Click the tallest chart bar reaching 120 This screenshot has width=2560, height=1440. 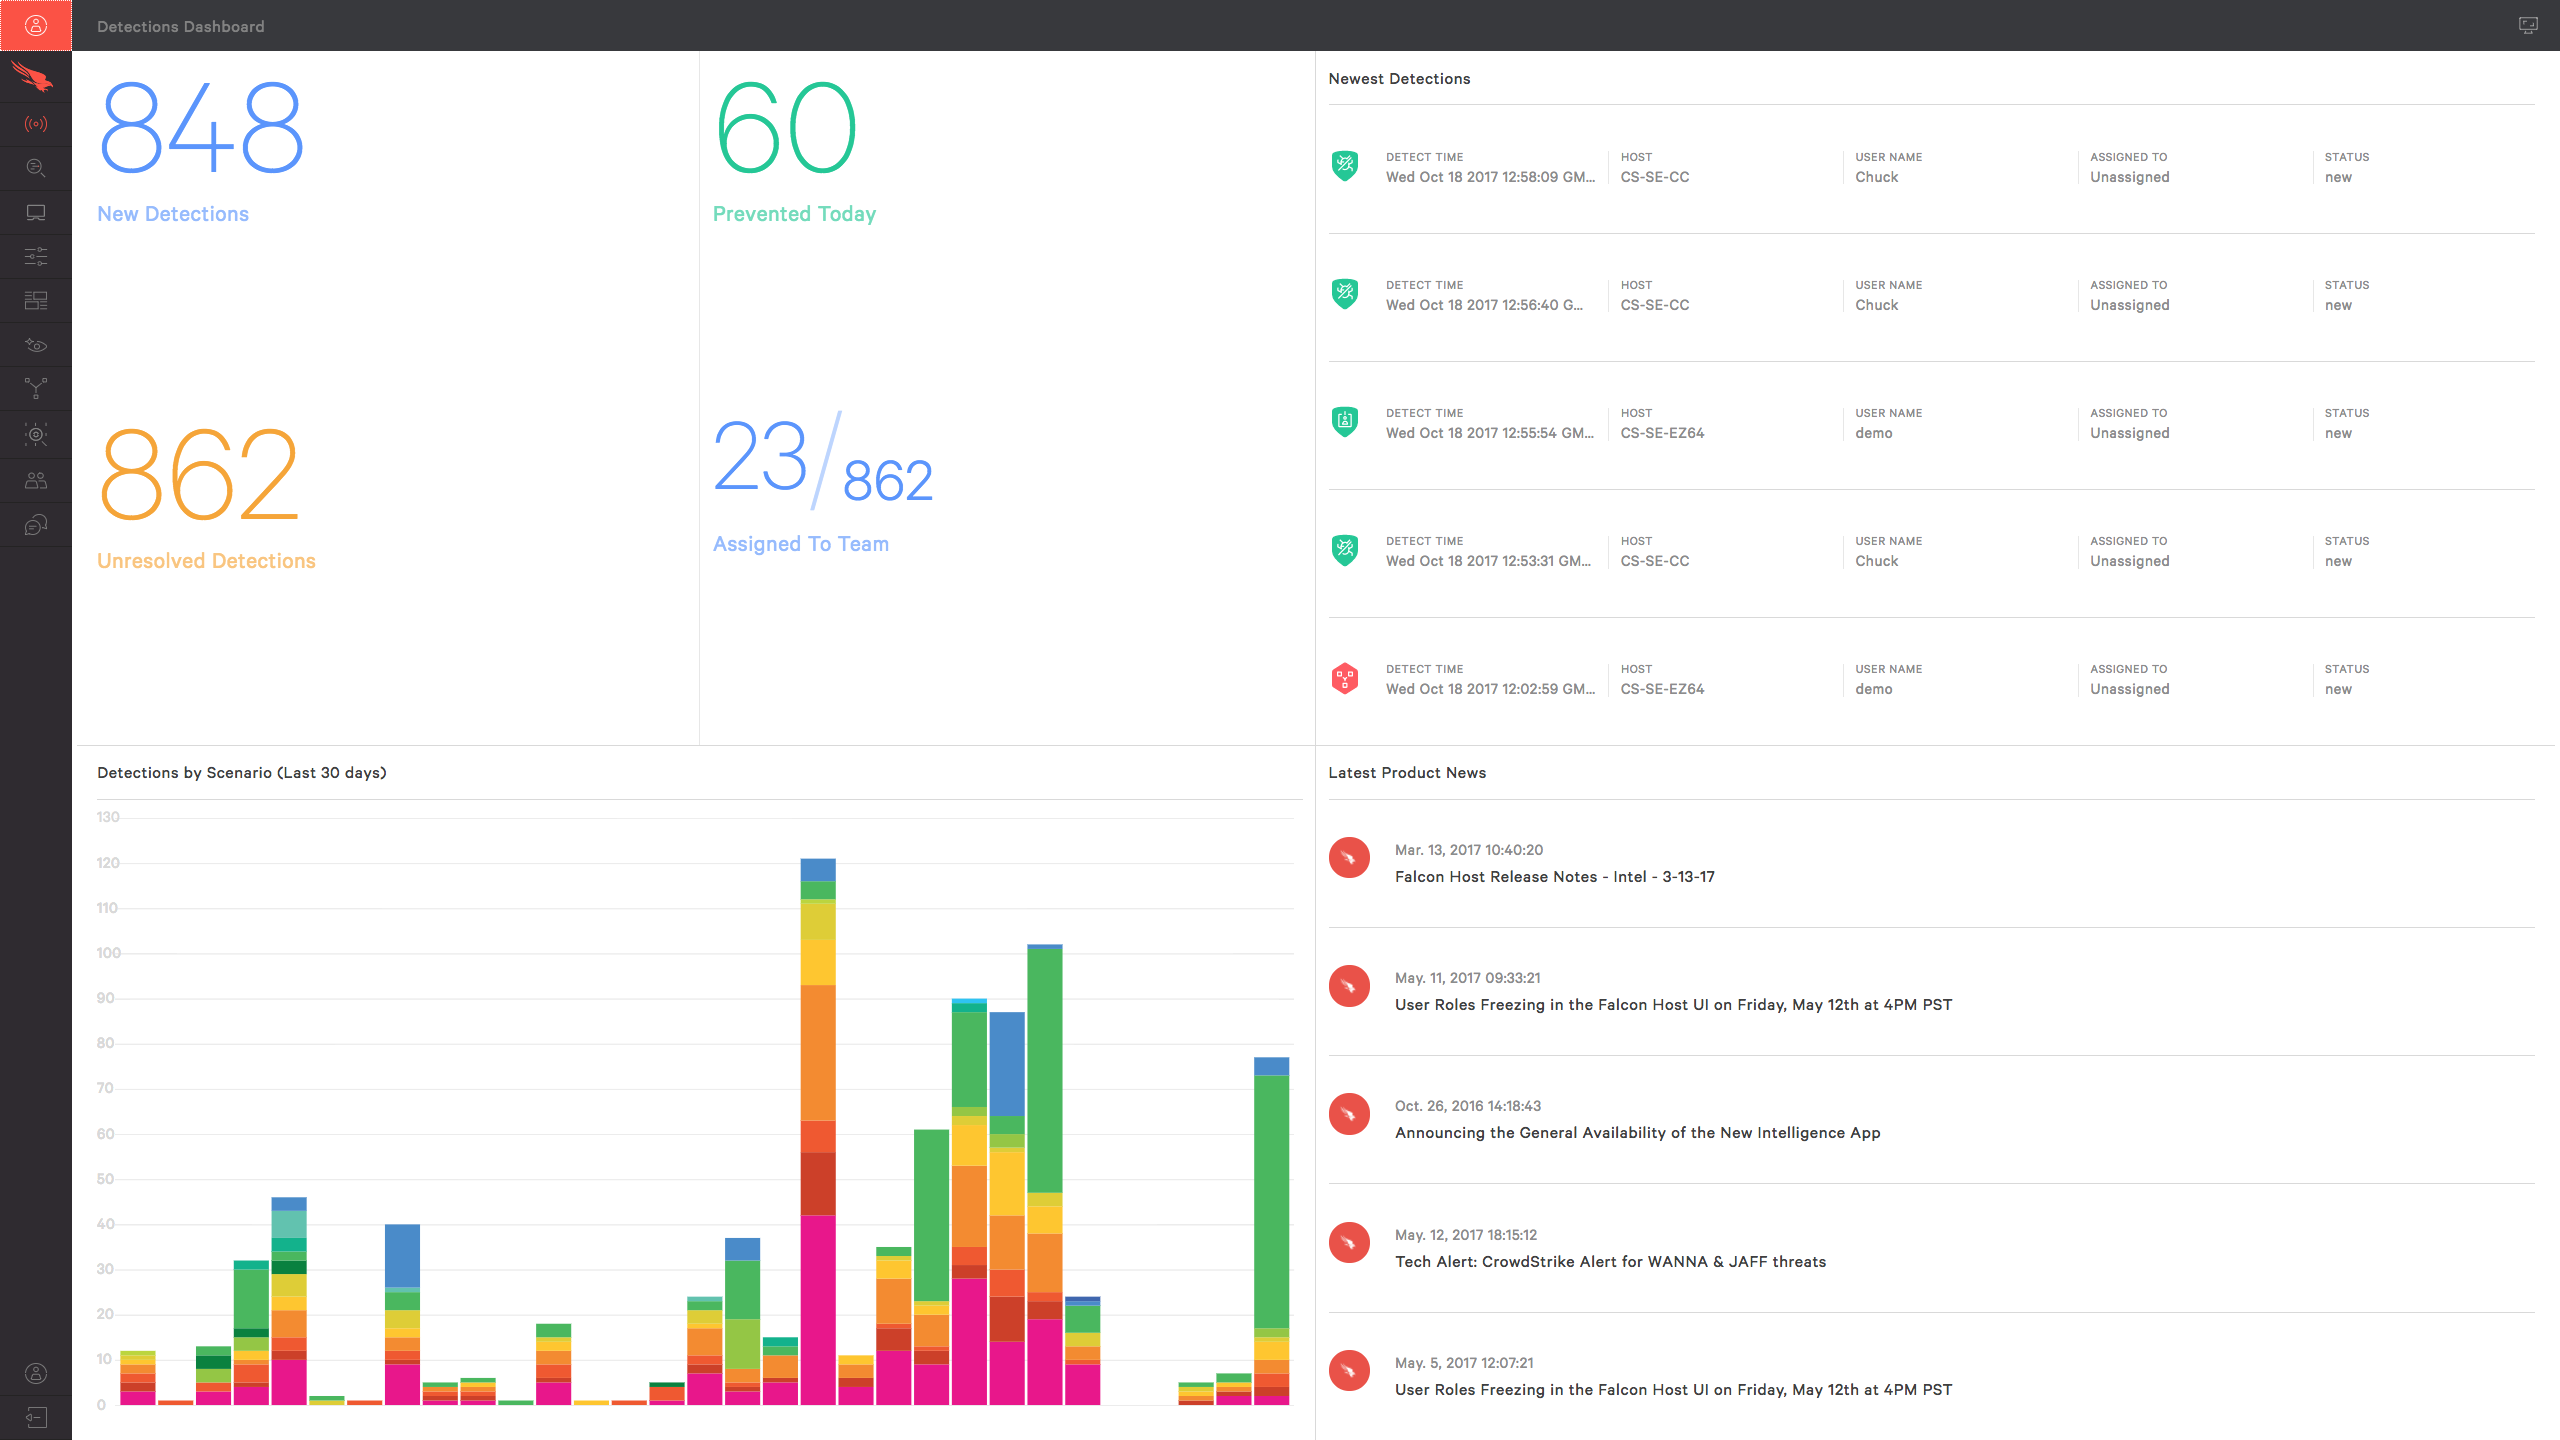click(x=818, y=1131)
